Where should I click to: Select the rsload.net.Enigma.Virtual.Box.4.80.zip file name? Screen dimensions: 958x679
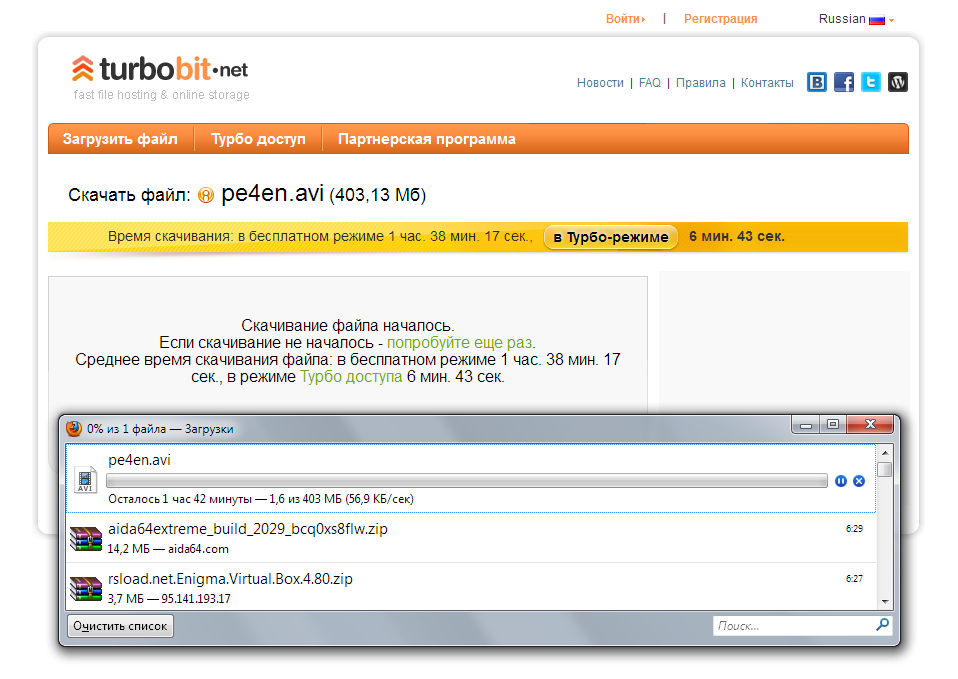230,579
